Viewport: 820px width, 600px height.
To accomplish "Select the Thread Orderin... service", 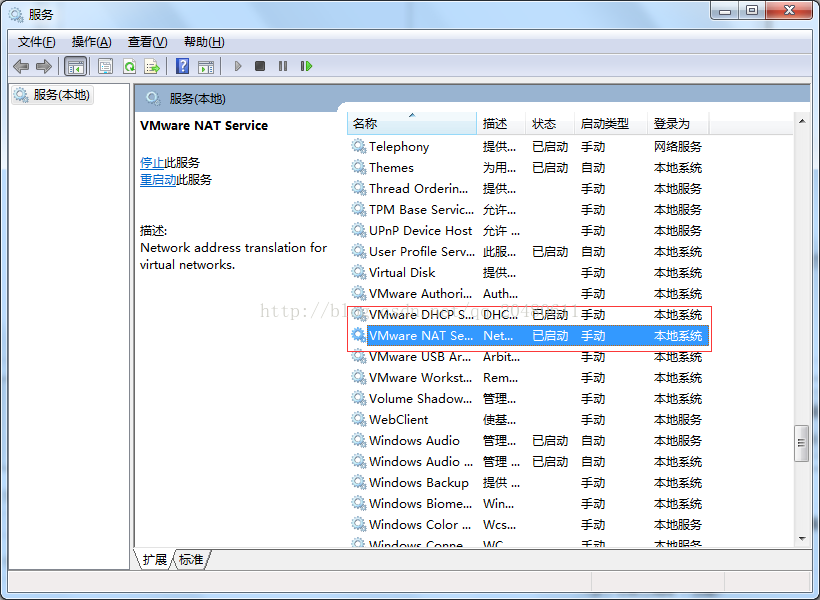I will tap(528, 188).
